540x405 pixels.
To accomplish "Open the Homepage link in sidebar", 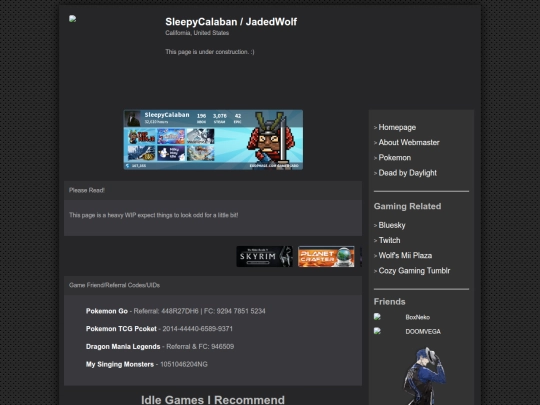I will pos(397,127).
